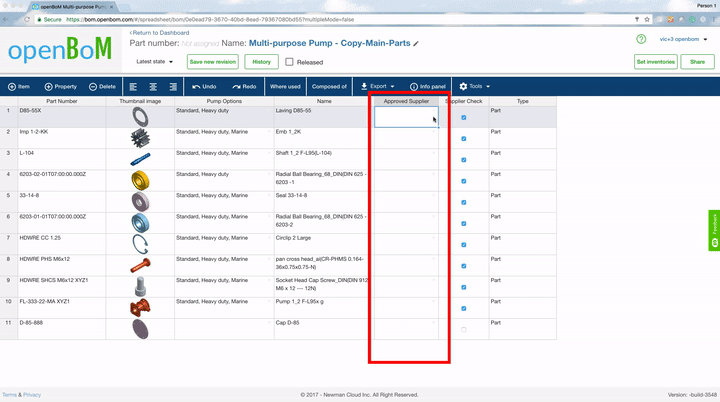Open the Tools dropdown menu
Screen dimensions: 720x402
coord(475,87)
